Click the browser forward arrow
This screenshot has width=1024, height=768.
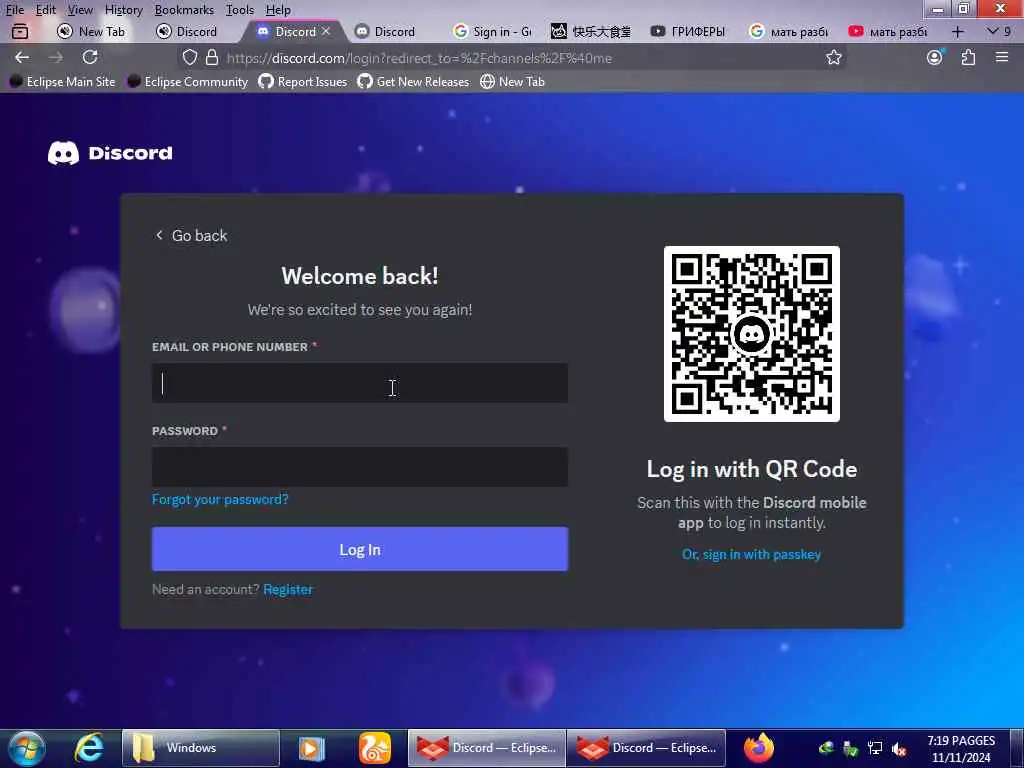pyautogui.click(x=56, y=57)
